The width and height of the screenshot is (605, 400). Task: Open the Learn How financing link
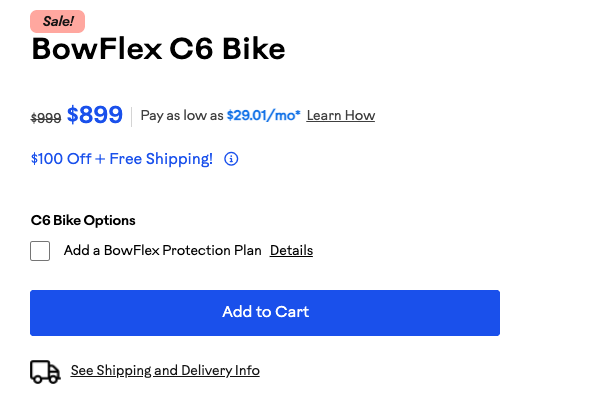point(340,116)
